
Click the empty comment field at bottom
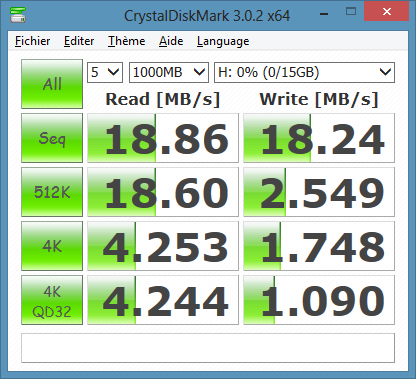click(208, 348)
